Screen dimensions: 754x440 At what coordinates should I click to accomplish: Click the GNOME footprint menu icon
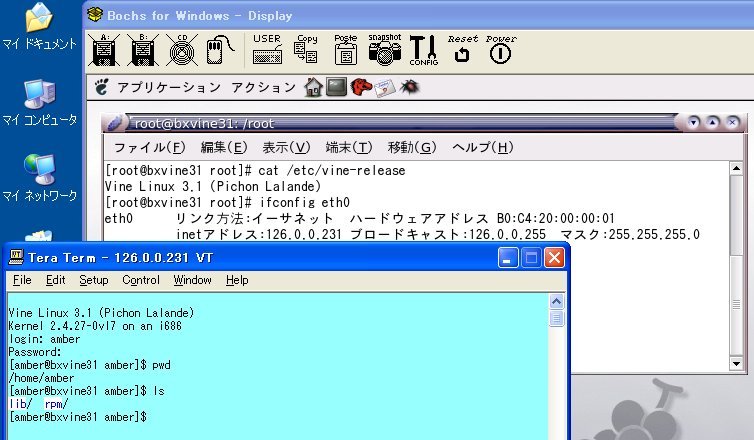(101, 87)
